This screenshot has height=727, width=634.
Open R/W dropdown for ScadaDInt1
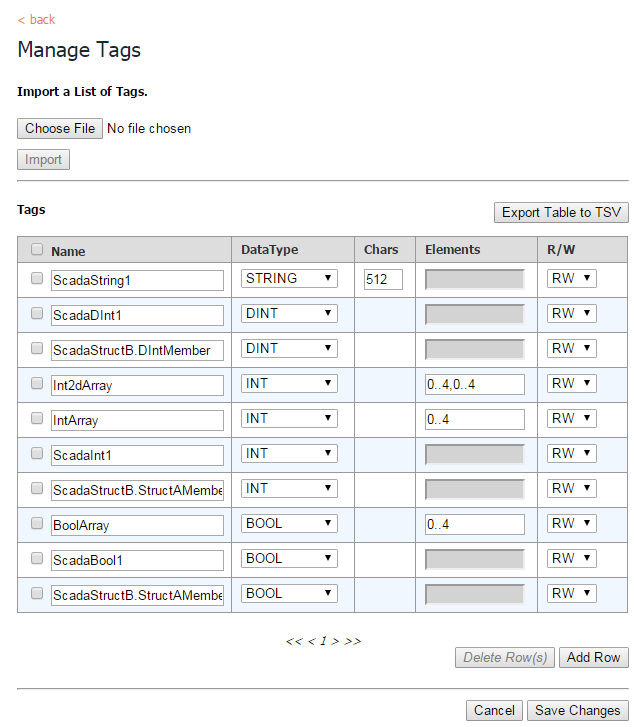[571, 313]
